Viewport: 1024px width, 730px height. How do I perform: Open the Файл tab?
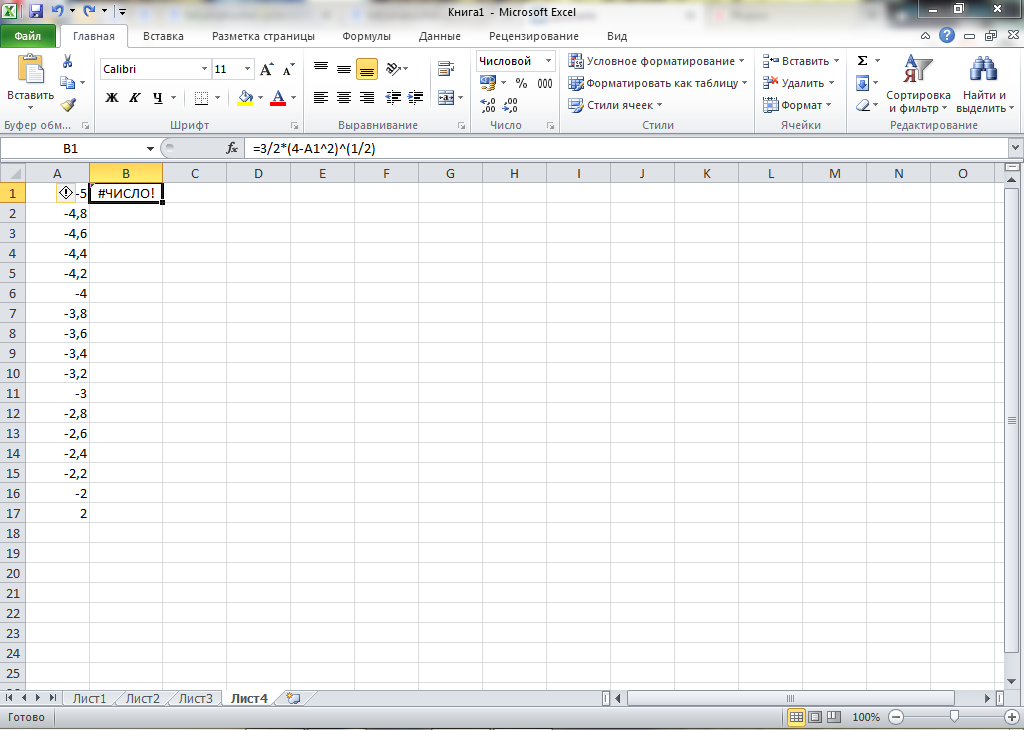[27, 37]
